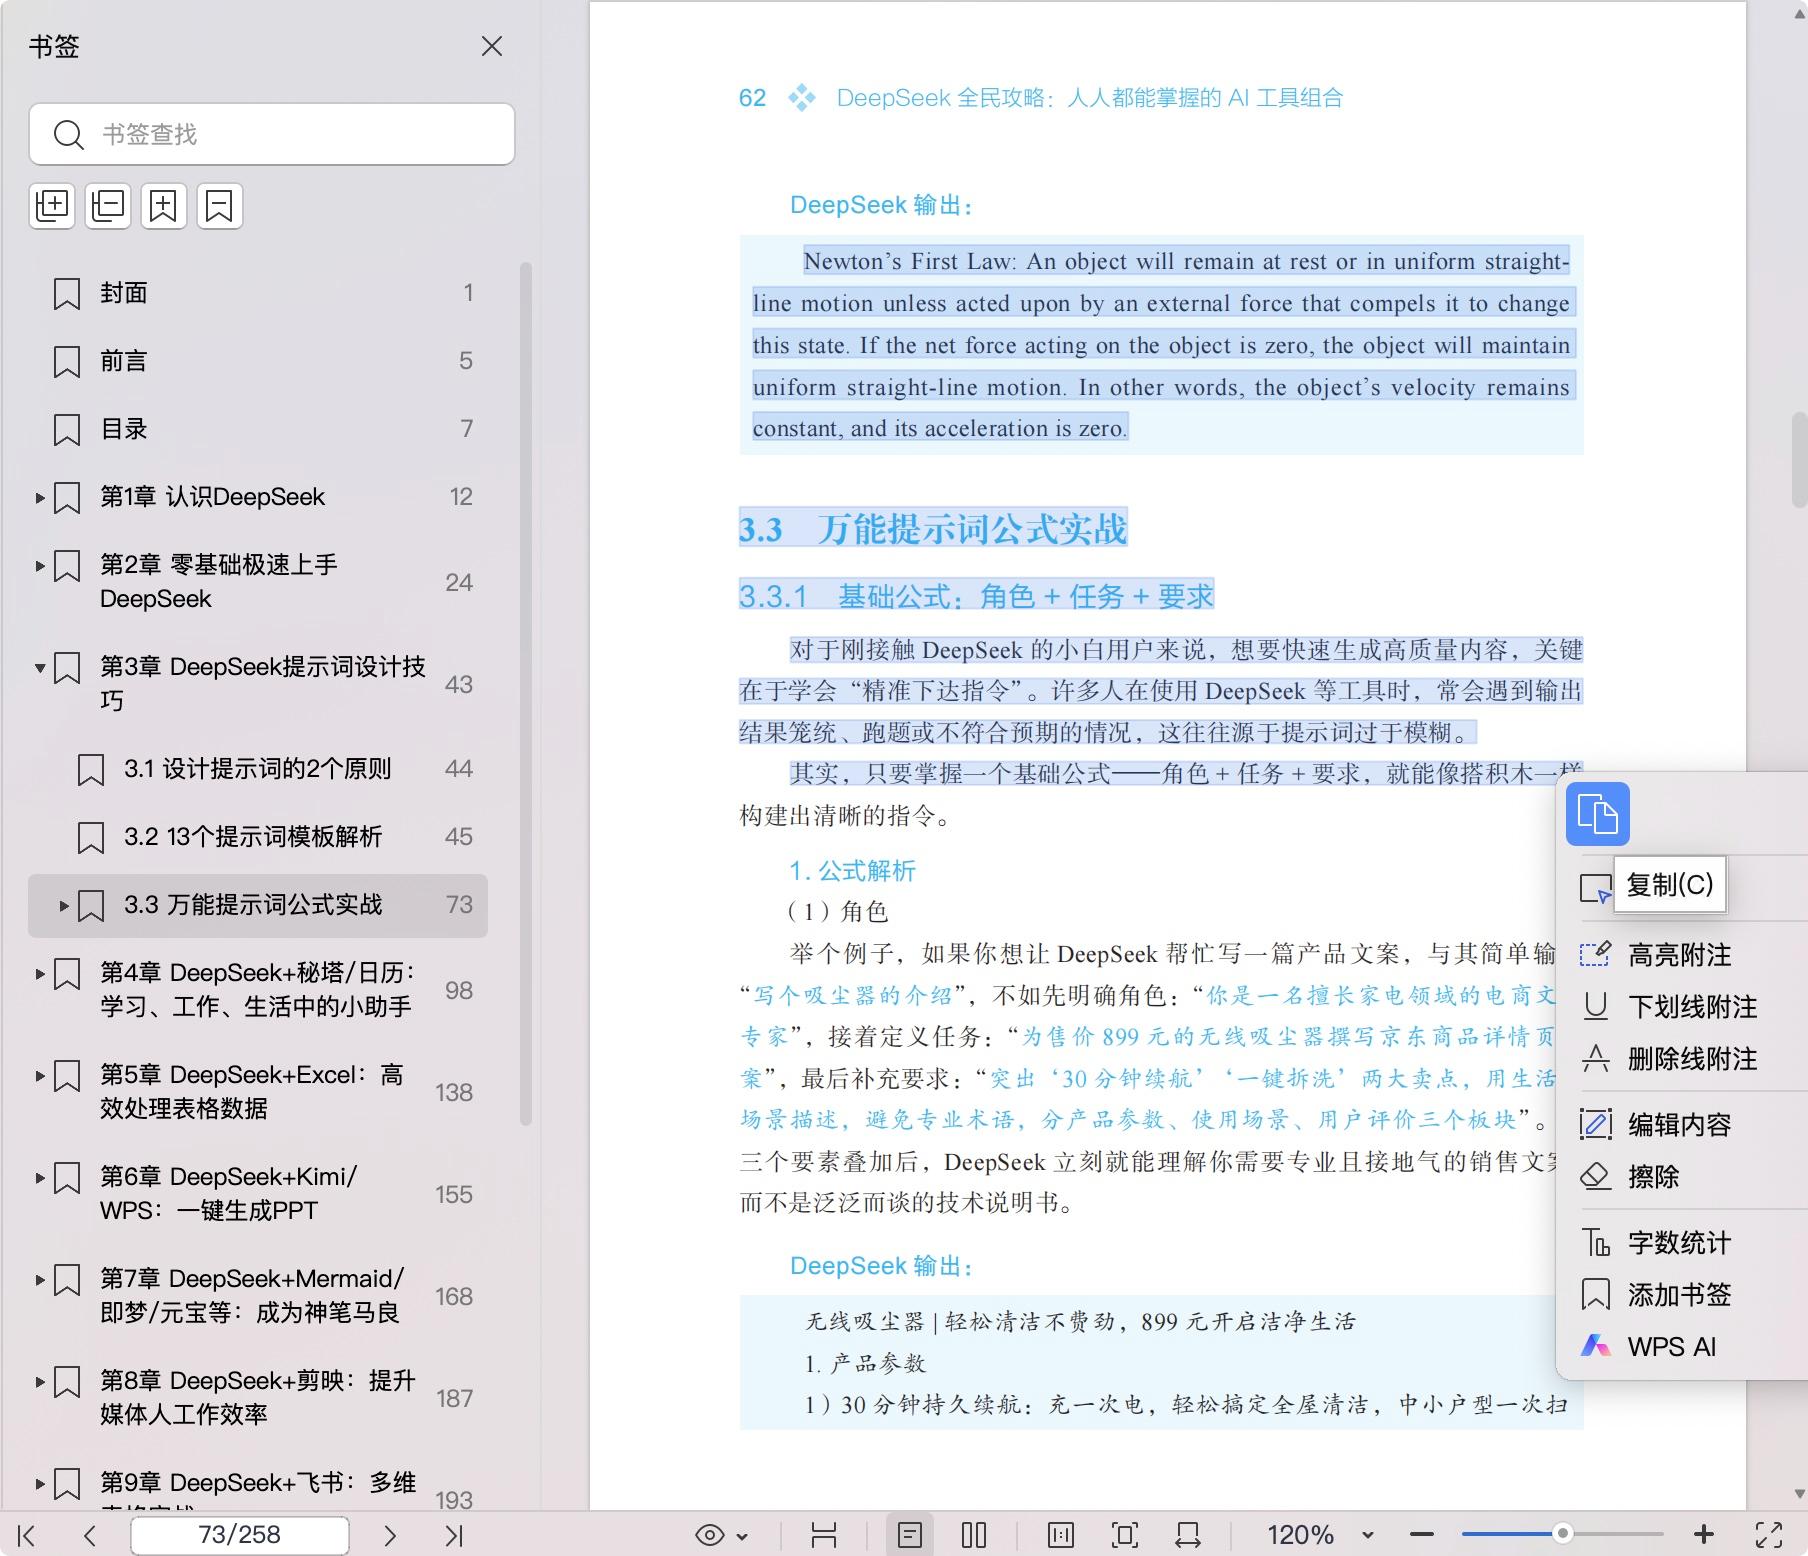Click the actual size 1:1 icon
The image size is (1808, 1556).
point(1061,1535)
